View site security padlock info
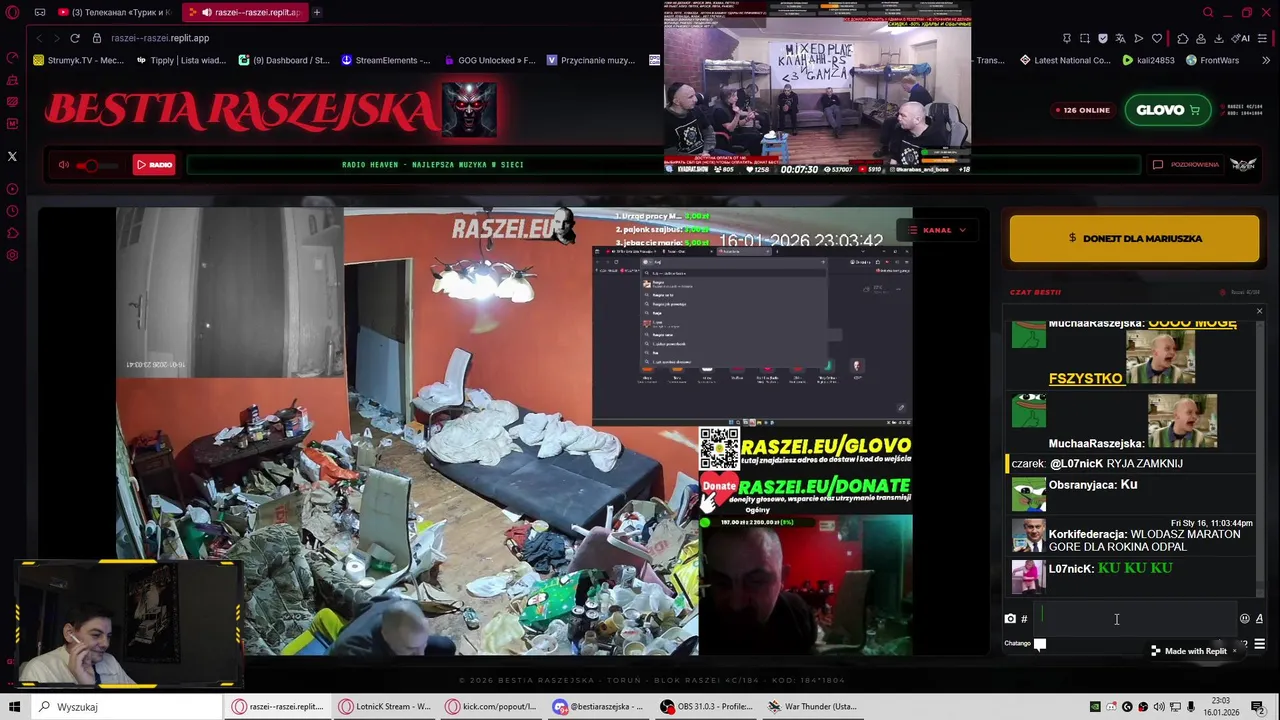This screenshot has height=720, width=1280. [97, 38]
